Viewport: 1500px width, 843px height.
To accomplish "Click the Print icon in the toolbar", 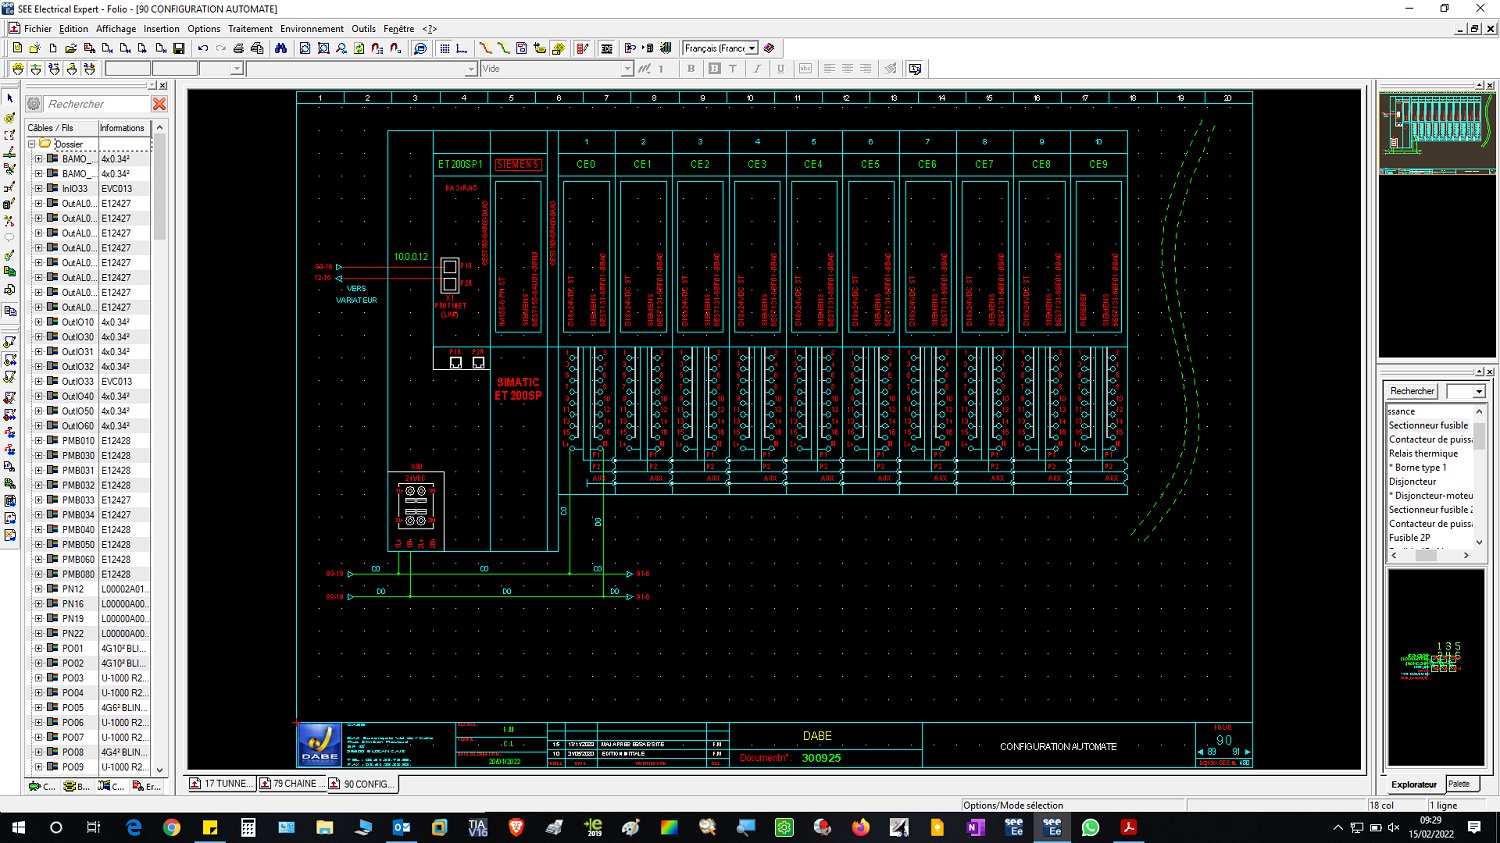I will (239, 48).
